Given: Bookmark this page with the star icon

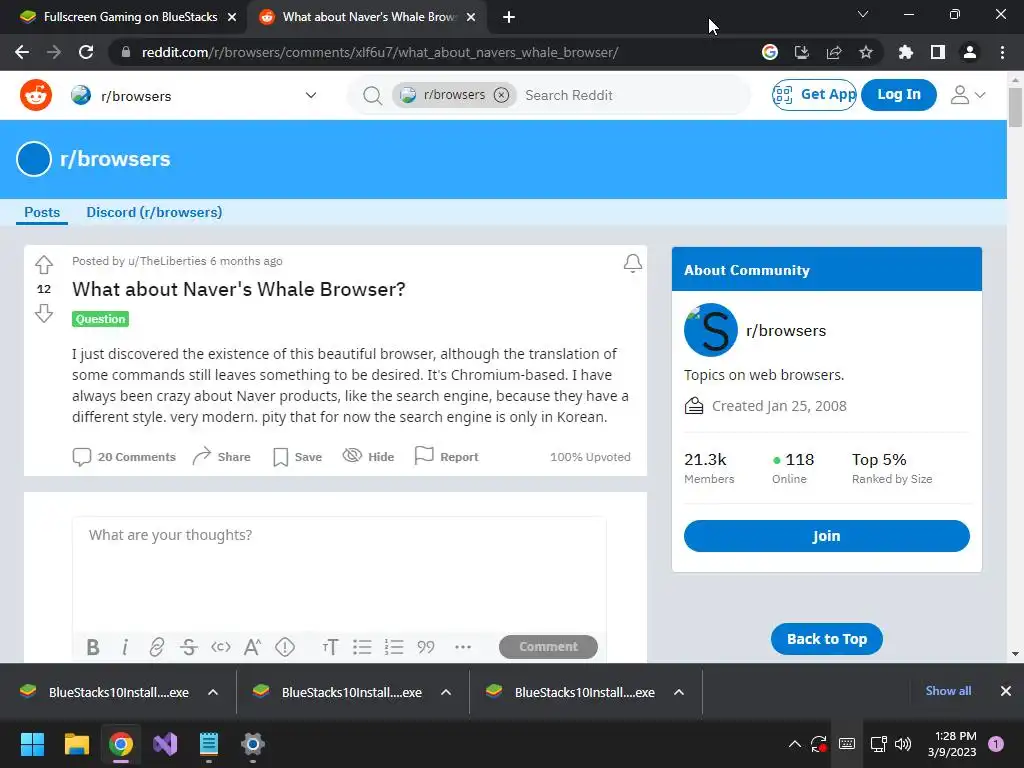Looking at the screenshot, I should pos(866,52).
